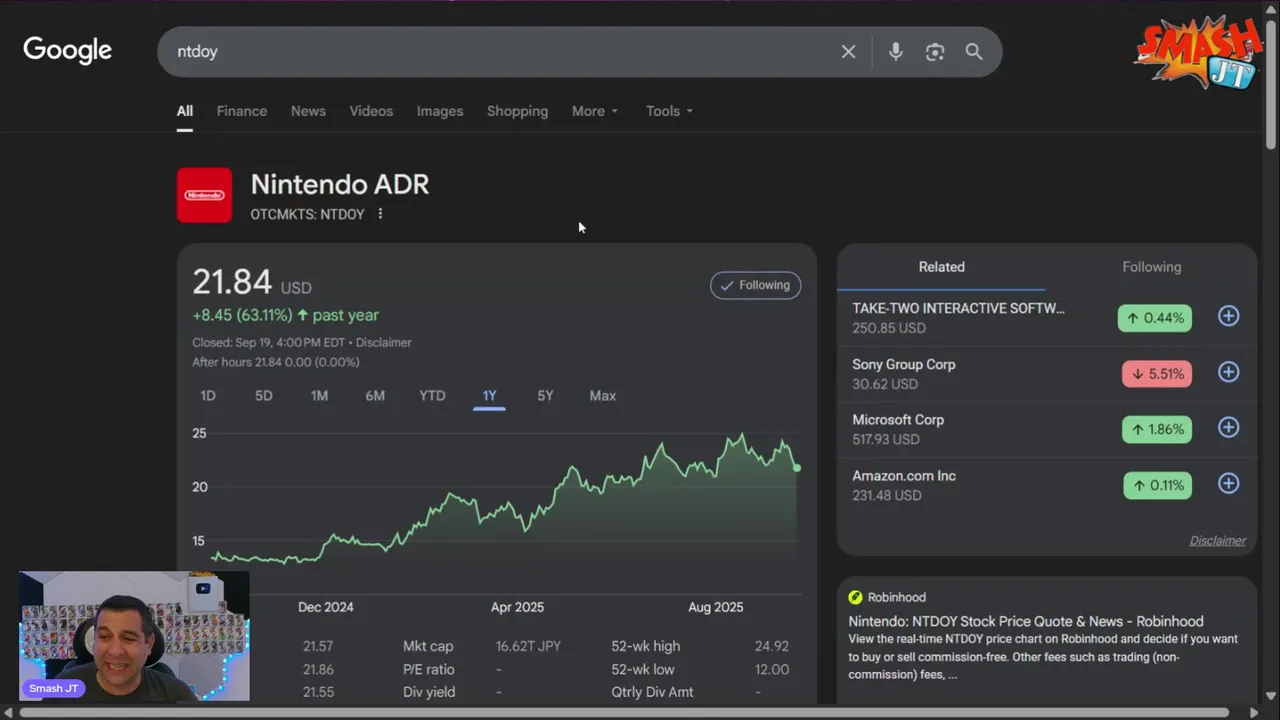Add Take-Two Interactive to watchlist plus icon

pos(1228,316)
